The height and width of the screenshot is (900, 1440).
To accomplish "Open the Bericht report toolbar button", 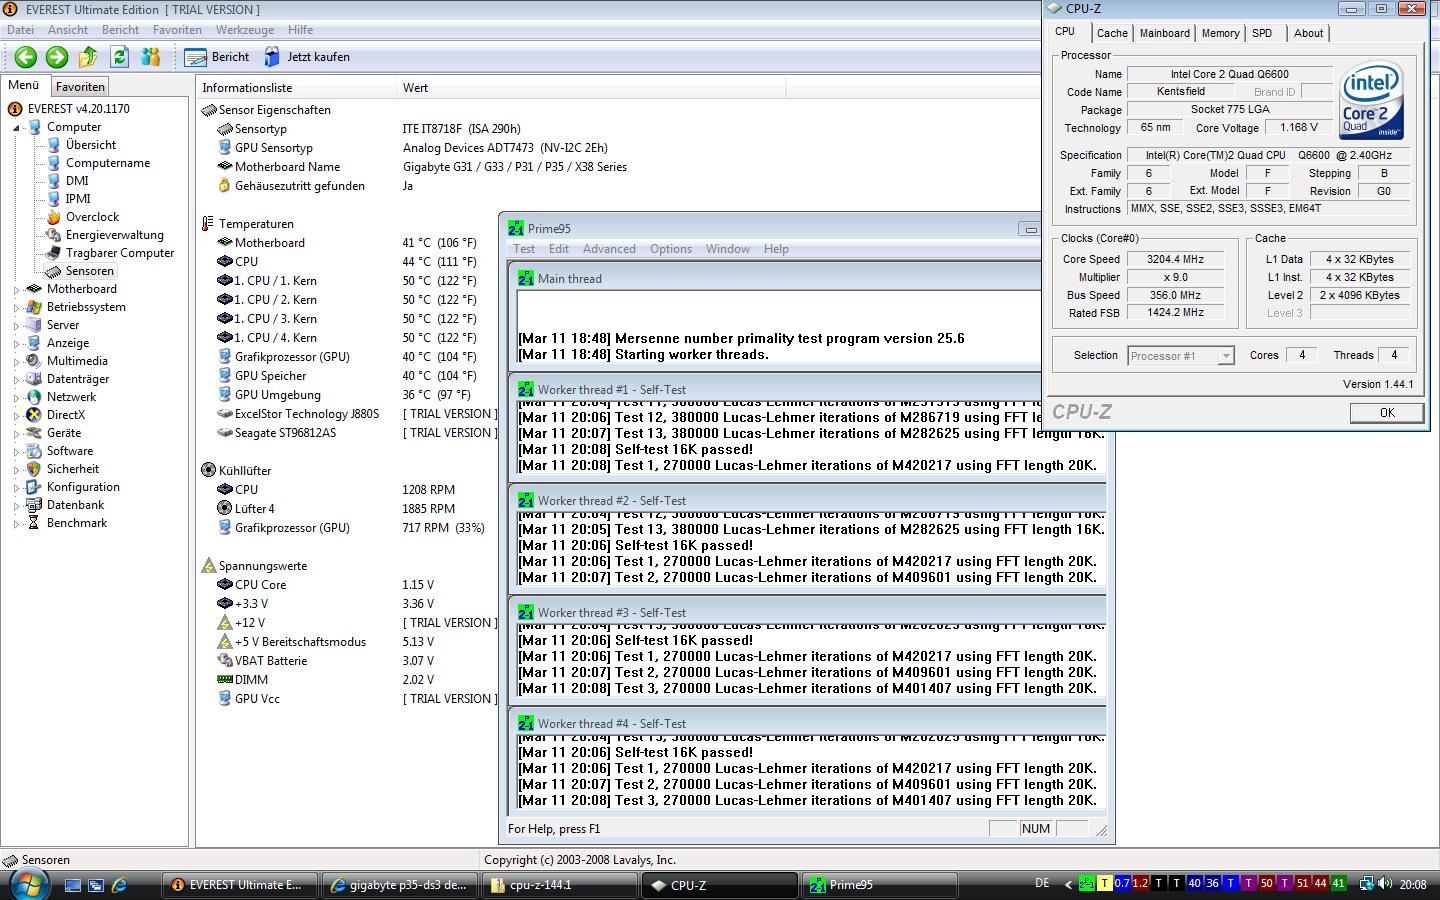I will pyautogui.click(x=217, y=57).
